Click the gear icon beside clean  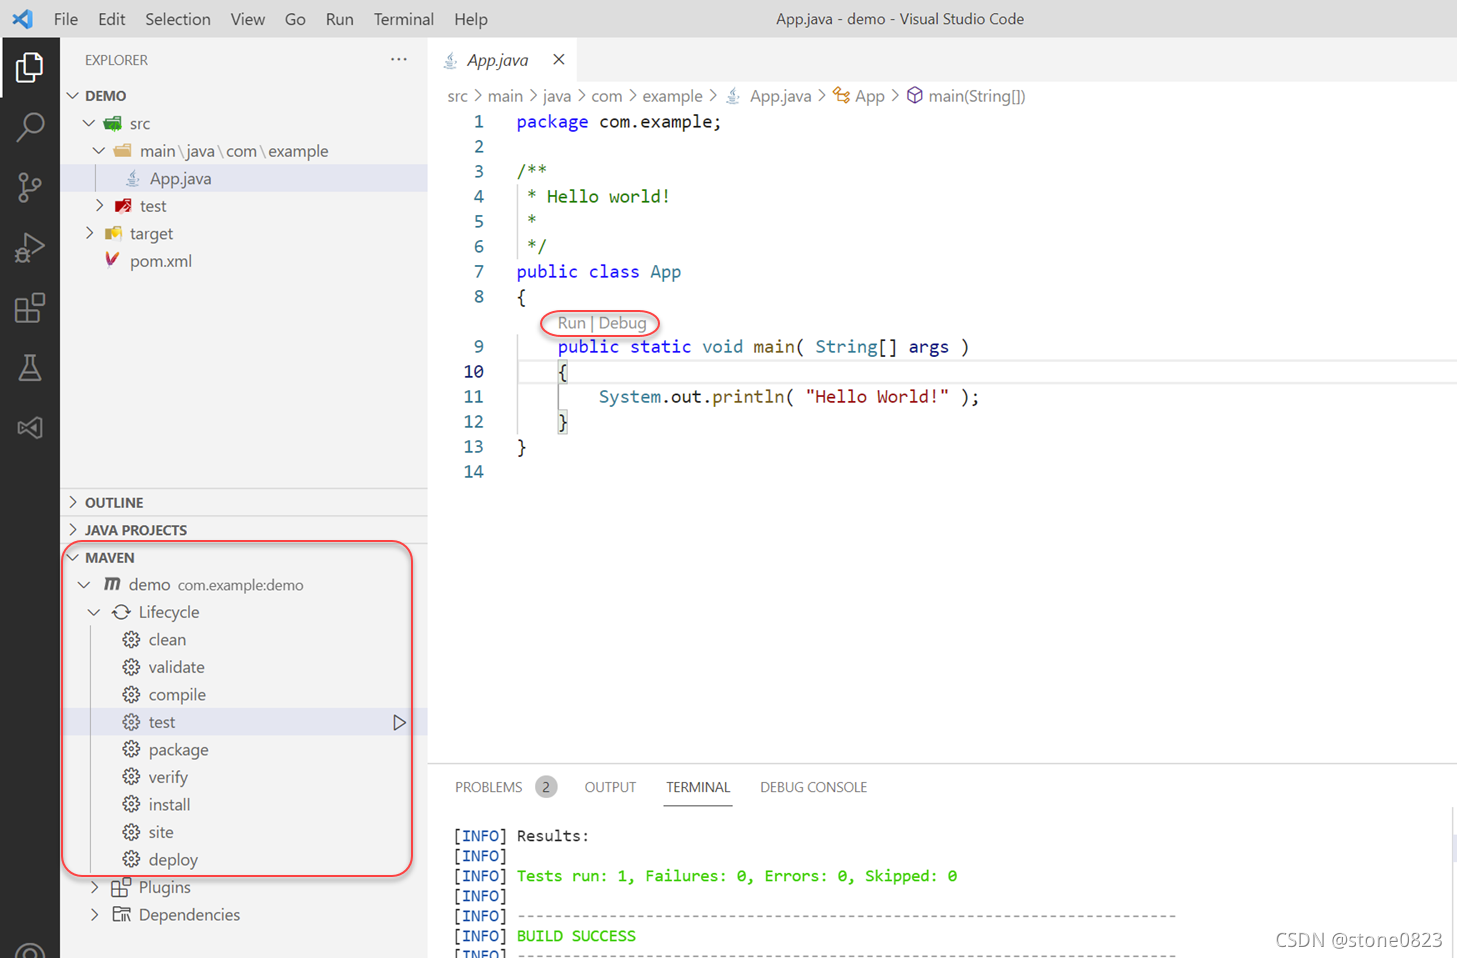pos(131,639)
